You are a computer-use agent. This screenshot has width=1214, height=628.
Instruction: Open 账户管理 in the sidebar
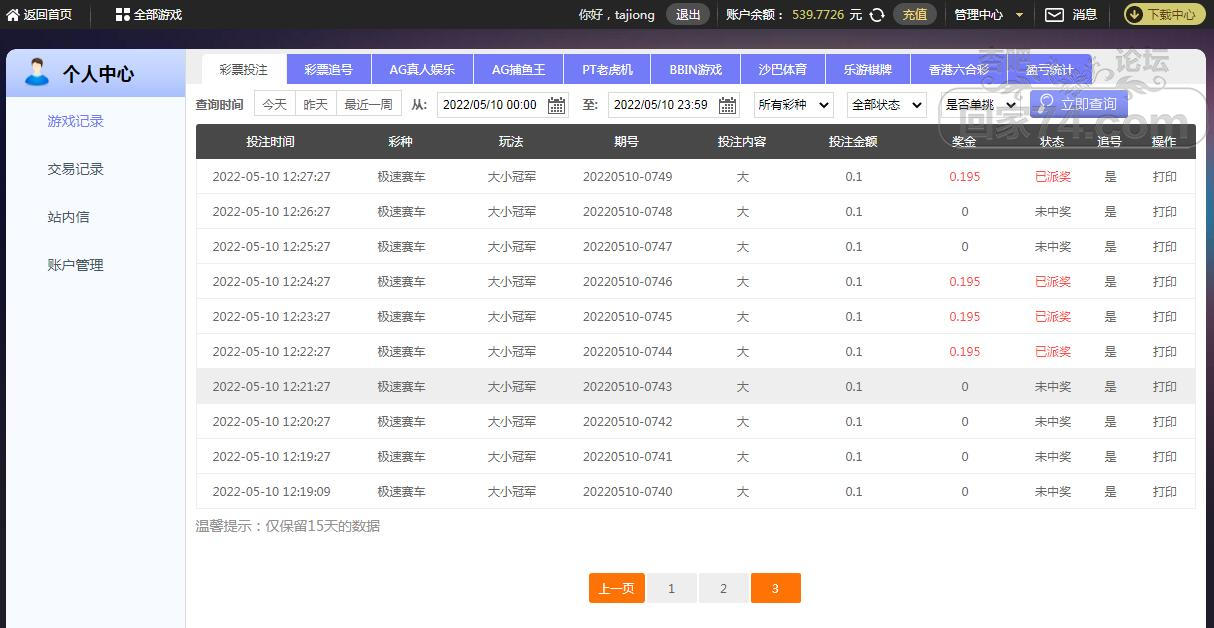[76, 265]
